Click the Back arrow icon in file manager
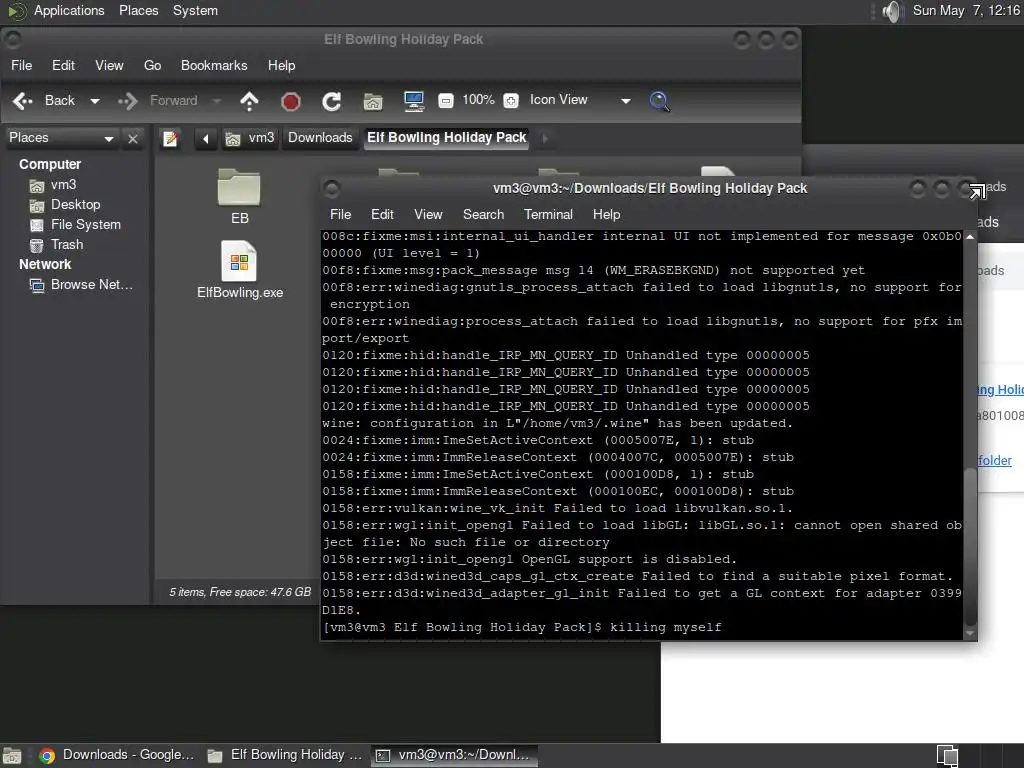The width and height of the screenshot is (1024, 768). pos(23,101)
